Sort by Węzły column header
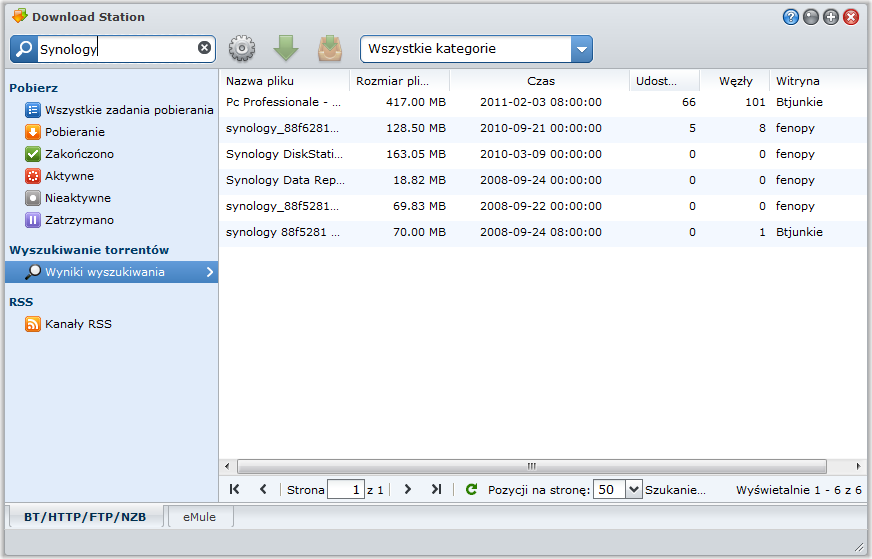The height and width of the screenshot is (559, 872). 735,81
